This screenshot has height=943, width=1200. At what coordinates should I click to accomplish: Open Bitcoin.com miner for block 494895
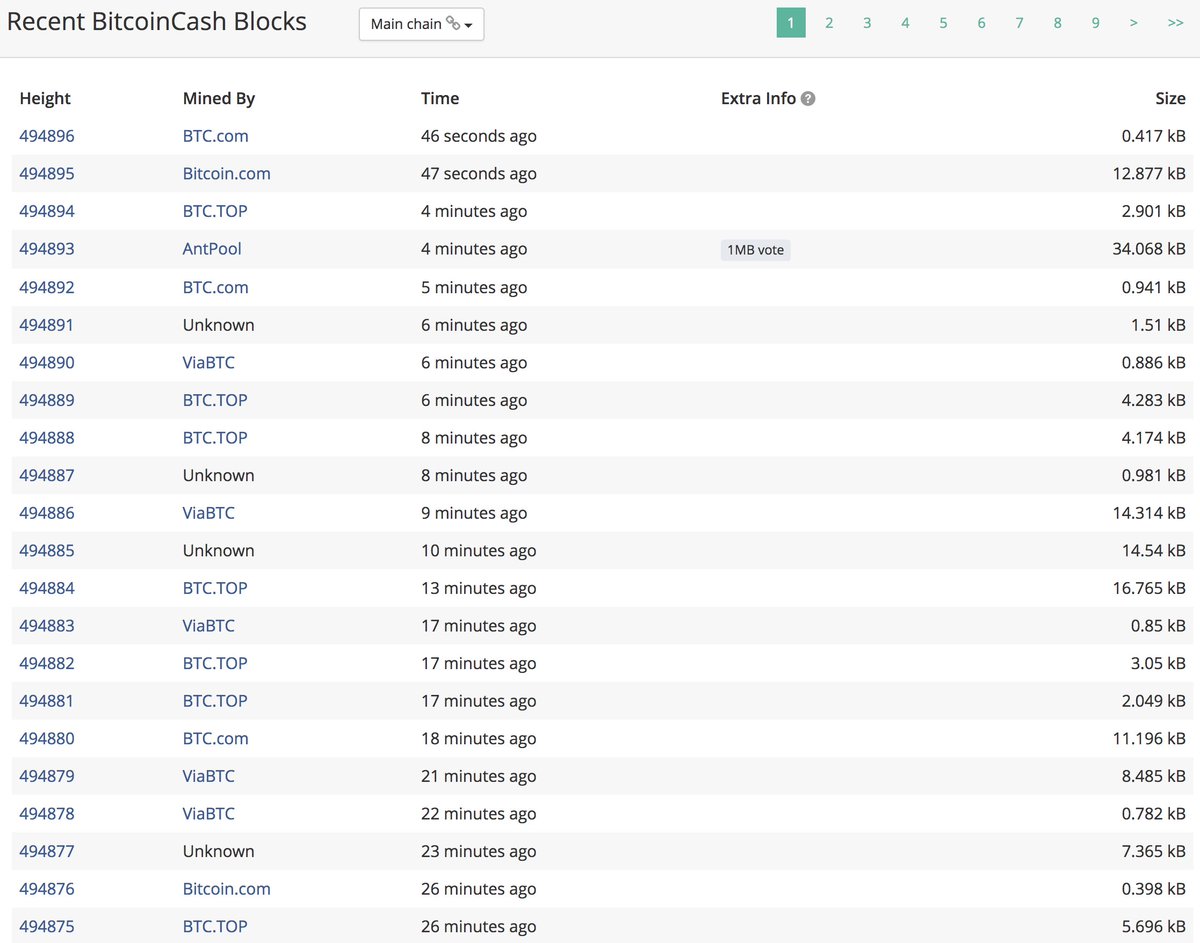coord(227,174)
